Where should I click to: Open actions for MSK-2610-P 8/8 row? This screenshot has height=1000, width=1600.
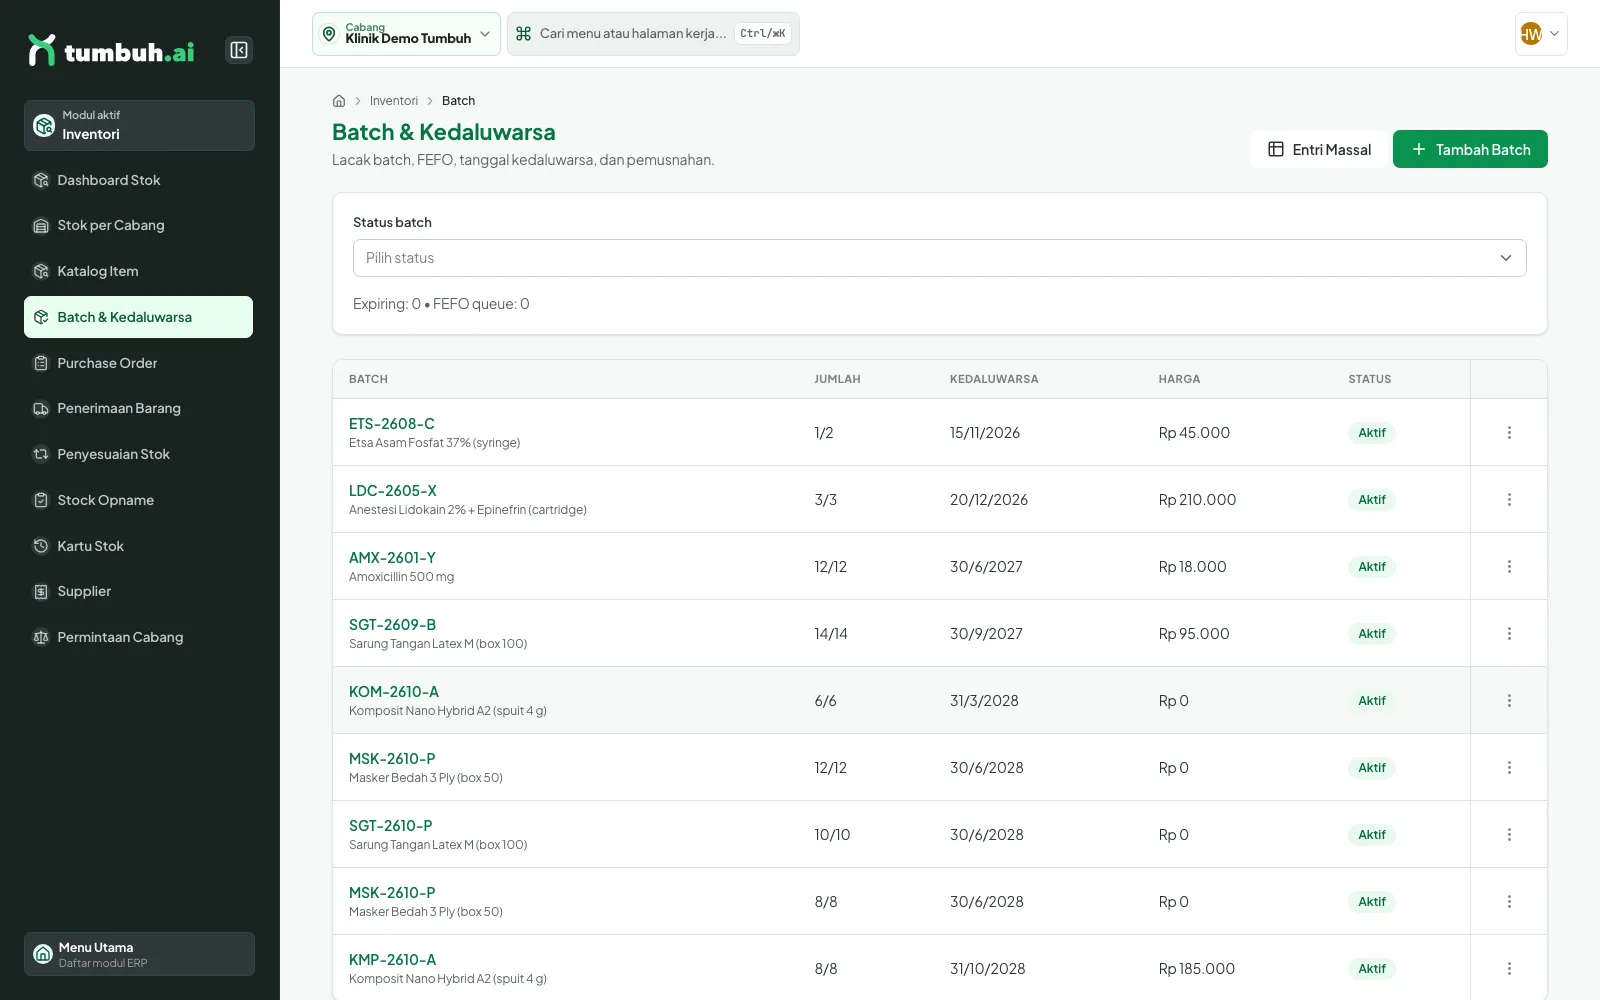point(1509,902)
